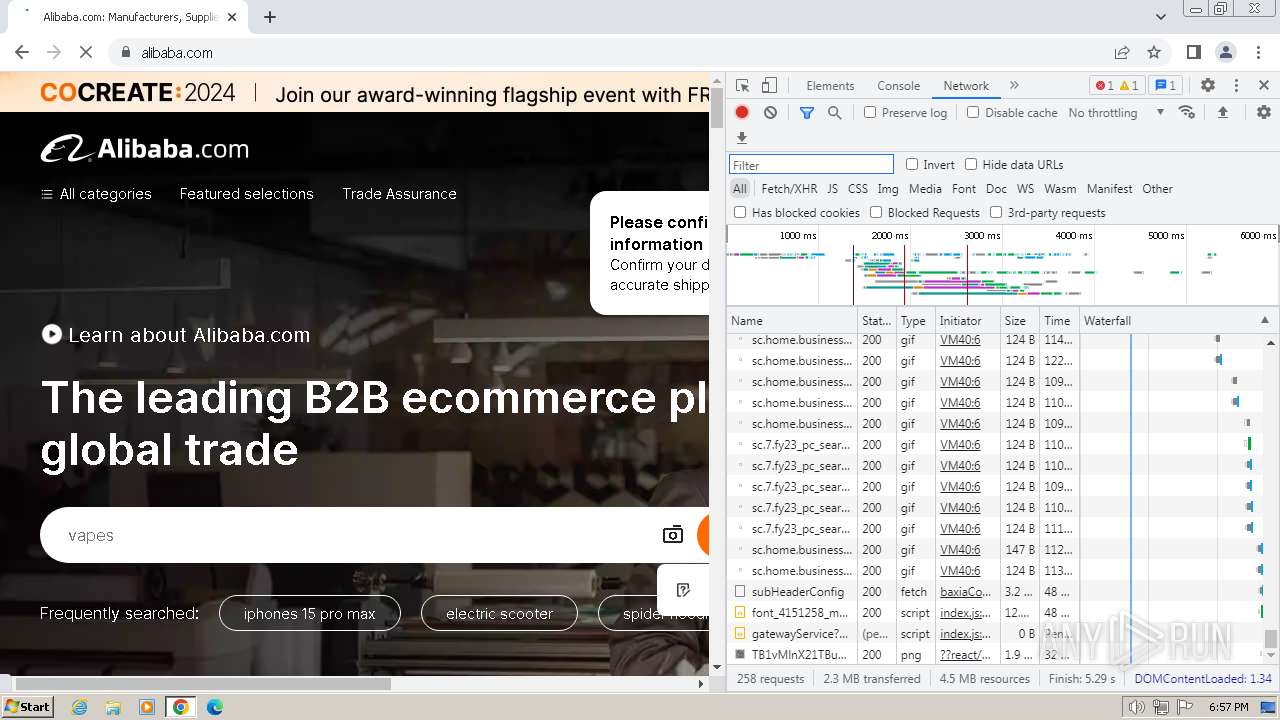Click the Windows Start button
The width and height of the screenshot is (1280, 720).
click(28, 707)
